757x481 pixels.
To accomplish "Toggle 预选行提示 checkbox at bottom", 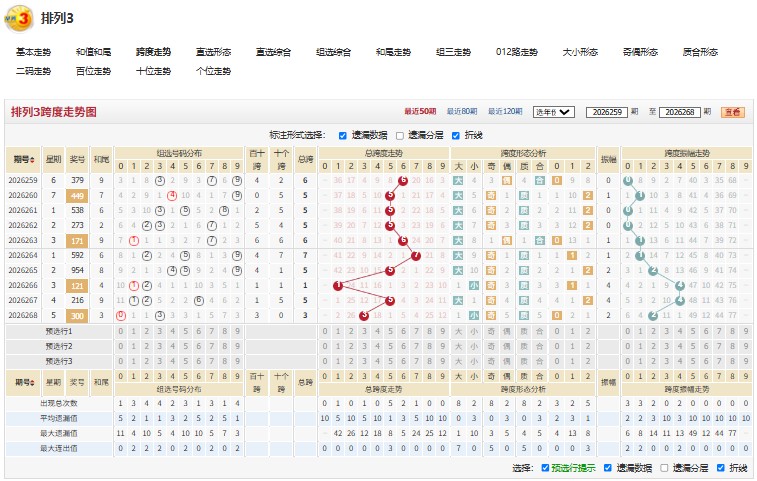I will pyautogui.click(x=545, y=468).
